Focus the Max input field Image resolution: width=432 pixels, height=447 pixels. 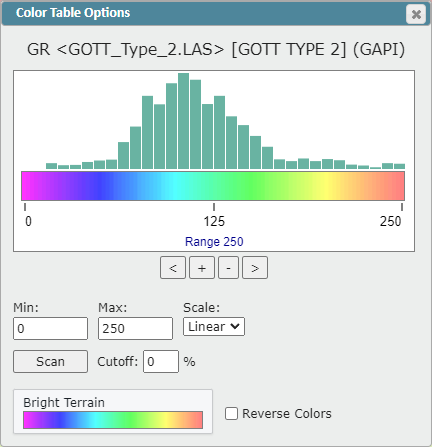[x=135, y=329]
